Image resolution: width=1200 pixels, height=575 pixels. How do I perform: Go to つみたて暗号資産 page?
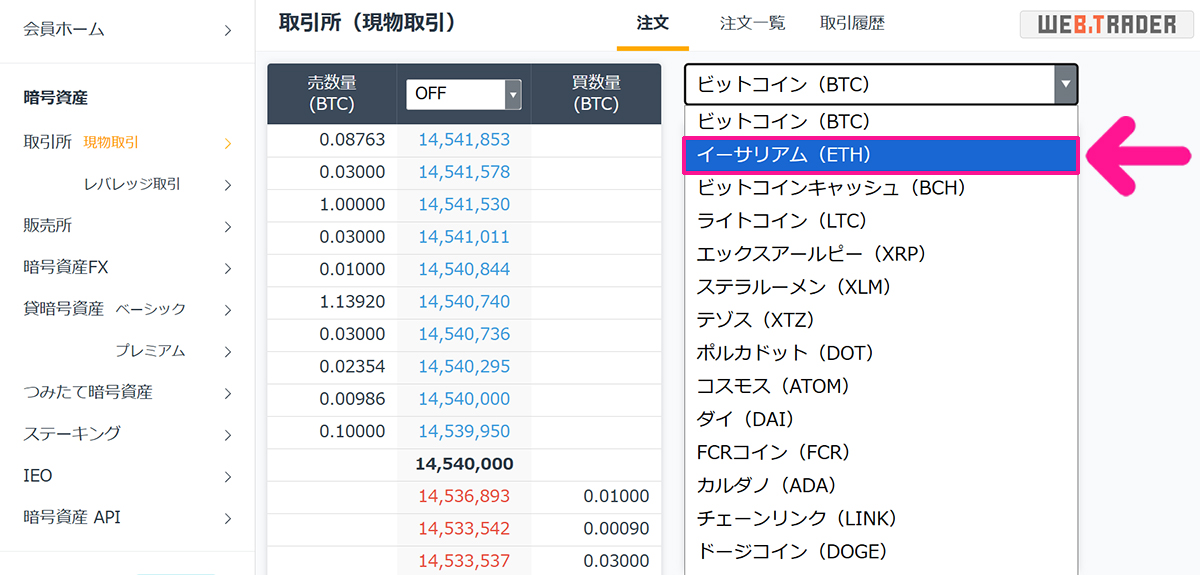tap(88, 392)
